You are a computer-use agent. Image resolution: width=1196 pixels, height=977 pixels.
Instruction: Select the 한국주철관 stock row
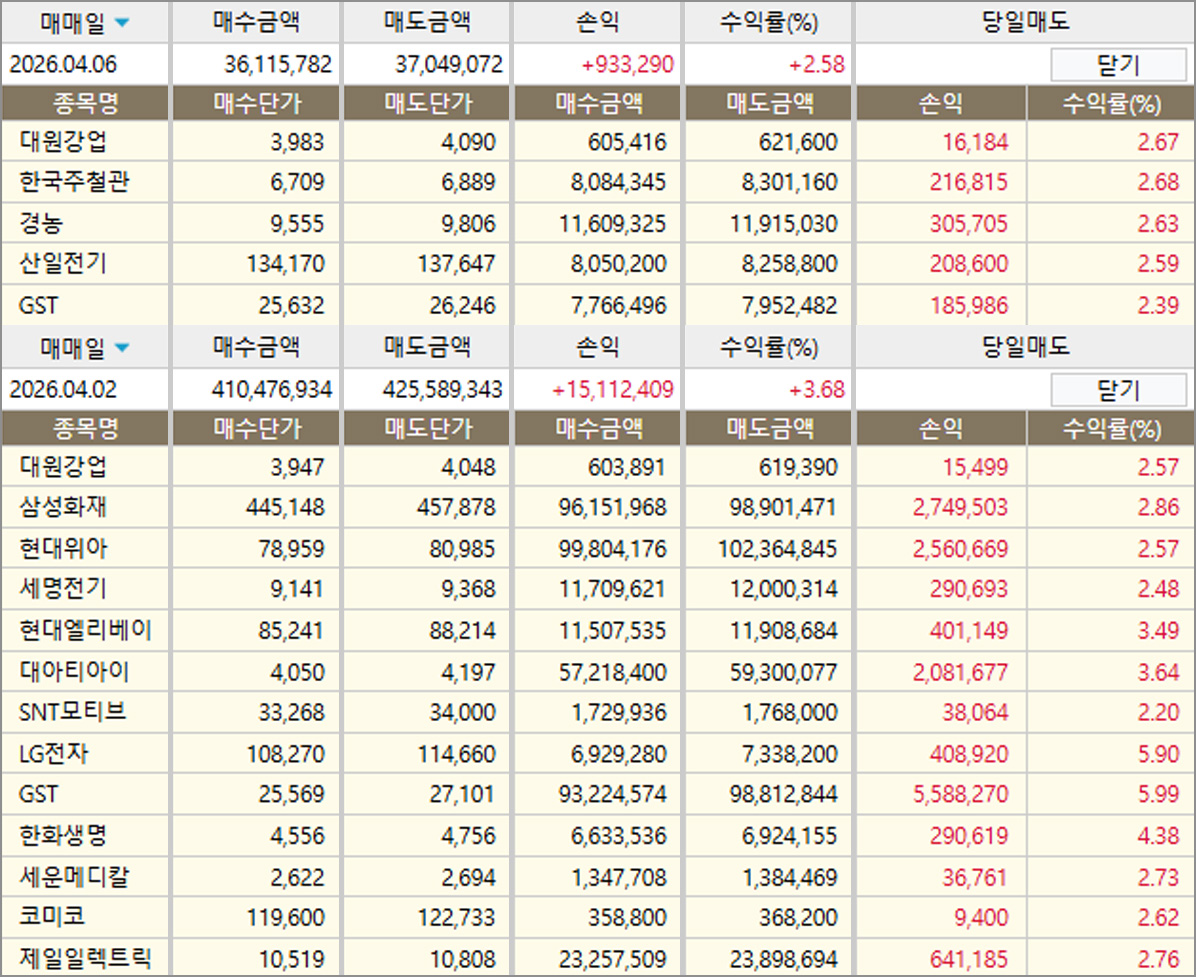tap(74, 182)
